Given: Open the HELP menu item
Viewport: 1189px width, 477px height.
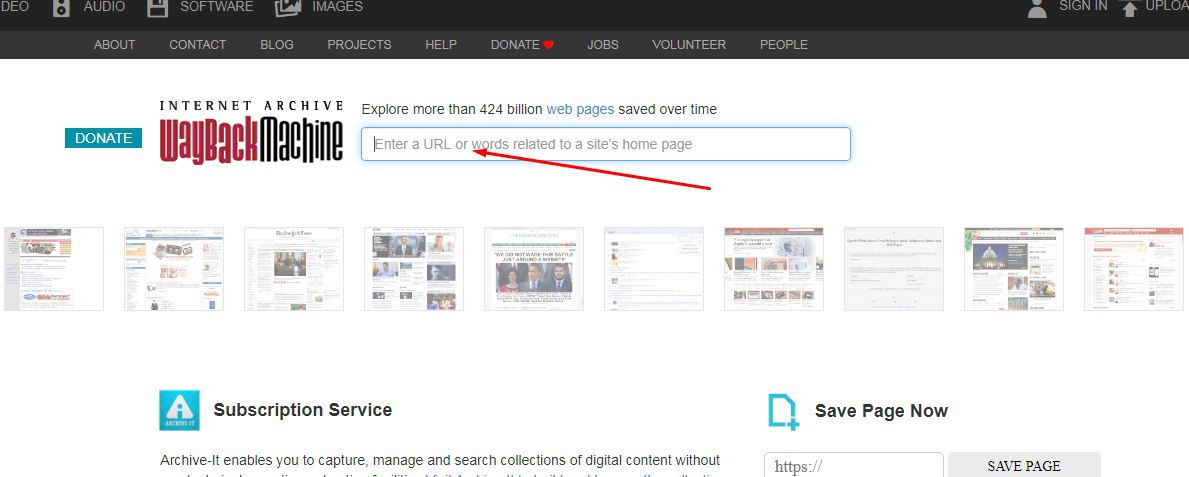Looking at the screenshot, I should 441,45.
